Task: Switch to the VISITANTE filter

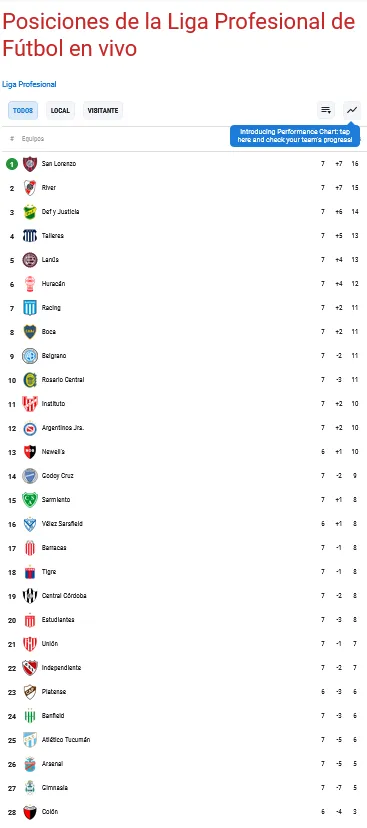Action: click(103, 111)
